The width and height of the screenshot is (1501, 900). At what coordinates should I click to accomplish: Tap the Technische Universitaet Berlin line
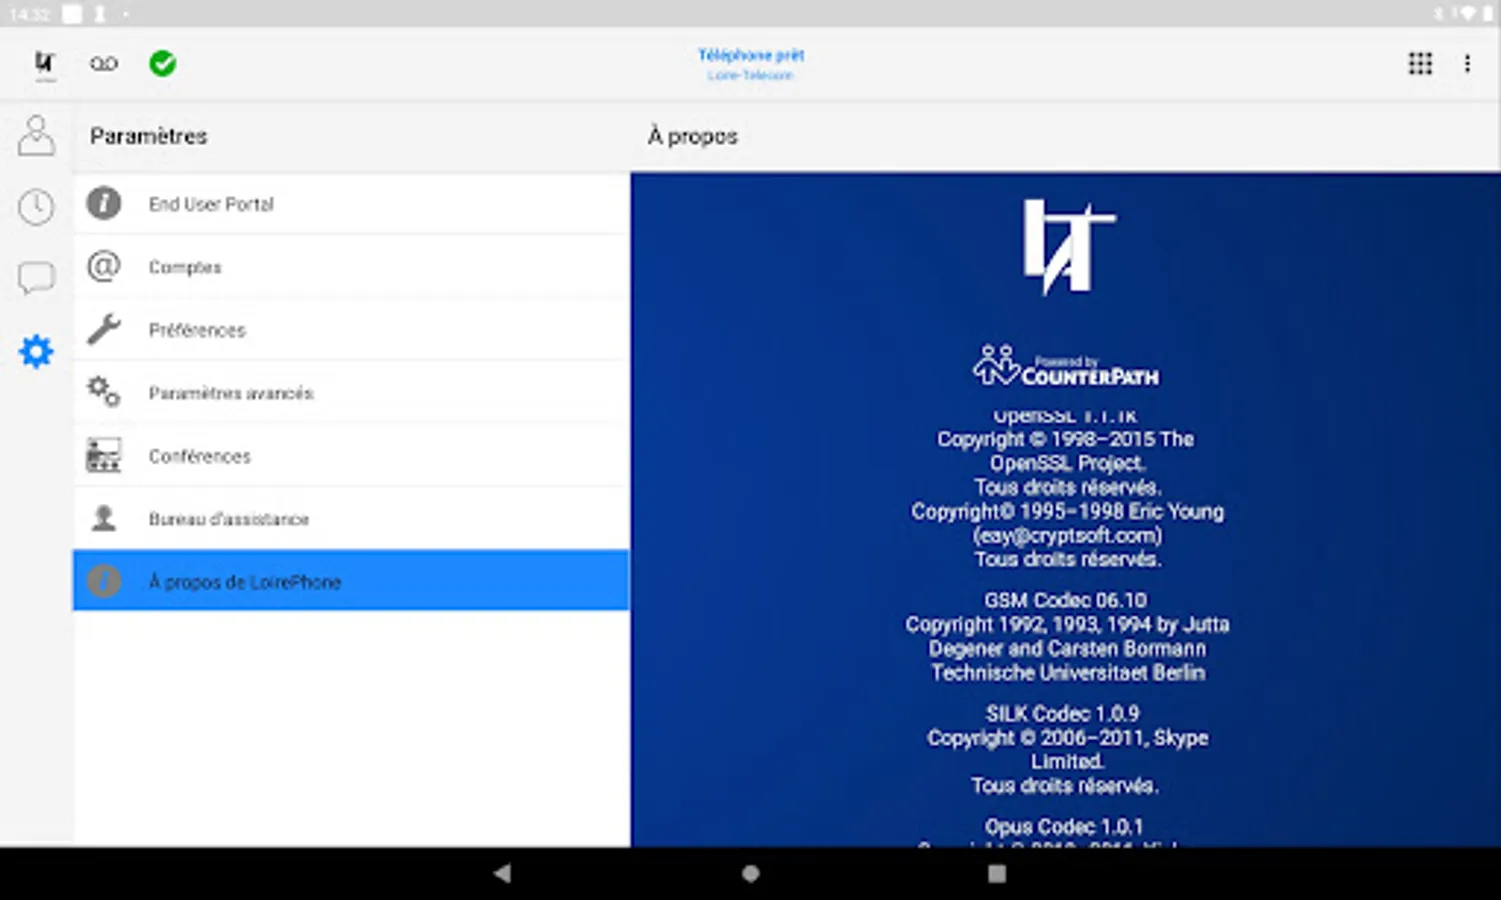[x=1068, y=673]
